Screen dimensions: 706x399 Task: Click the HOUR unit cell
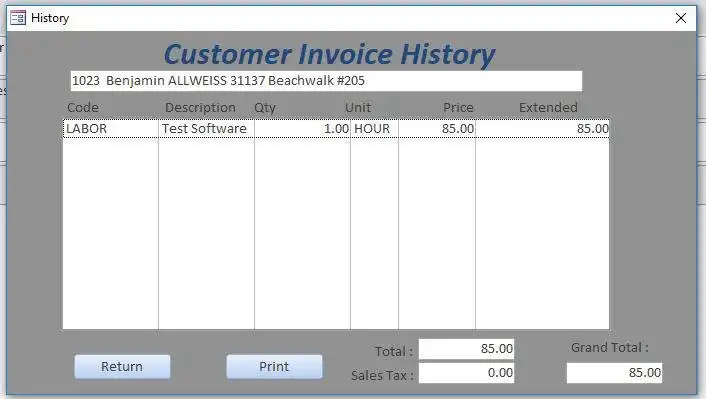click(374, 129)
